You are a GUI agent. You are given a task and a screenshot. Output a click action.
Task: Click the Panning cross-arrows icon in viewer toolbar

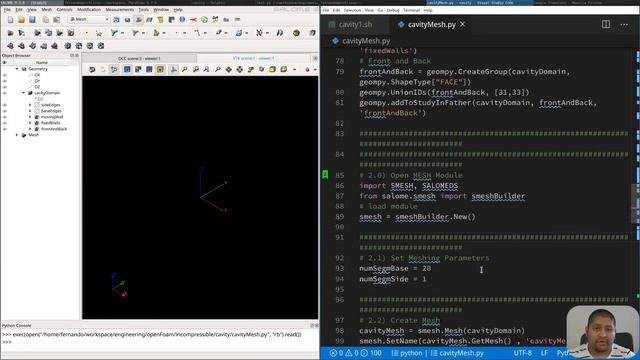pyautogui.click(x=229, y=69)
